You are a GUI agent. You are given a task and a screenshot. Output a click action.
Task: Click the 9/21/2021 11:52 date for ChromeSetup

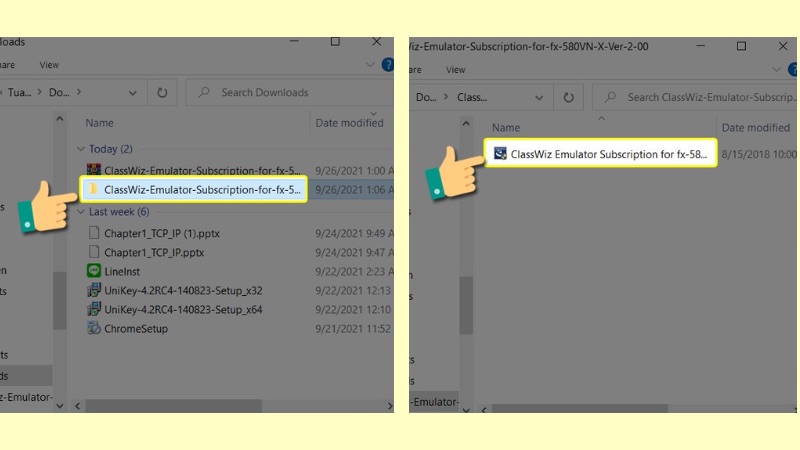353,328
